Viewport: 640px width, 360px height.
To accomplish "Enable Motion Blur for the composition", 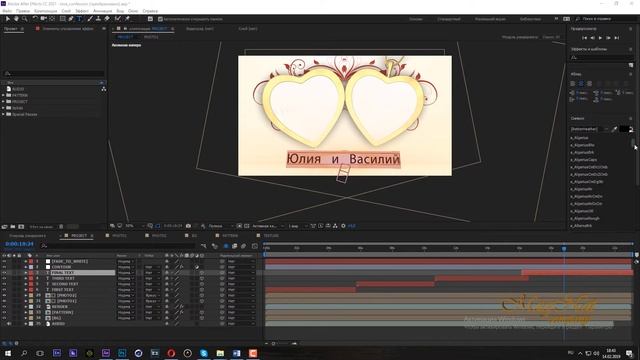I will click(243, 246).
